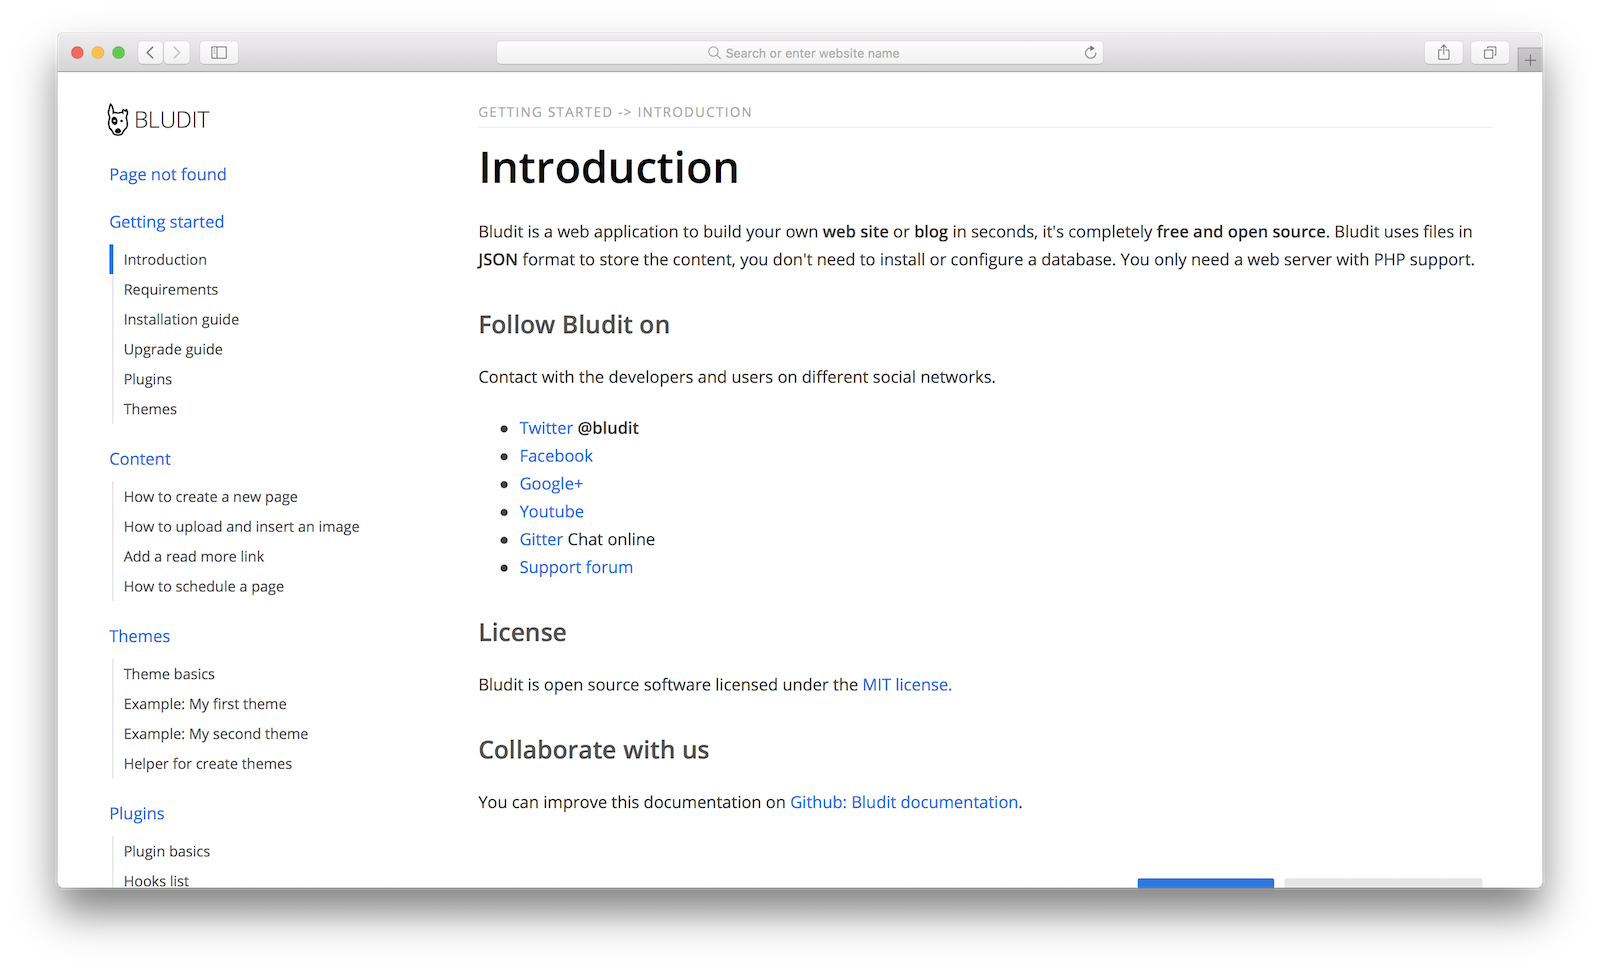Open the Page not found link
The width and height of the screenshot is (1600, 970).
[168, 174]
